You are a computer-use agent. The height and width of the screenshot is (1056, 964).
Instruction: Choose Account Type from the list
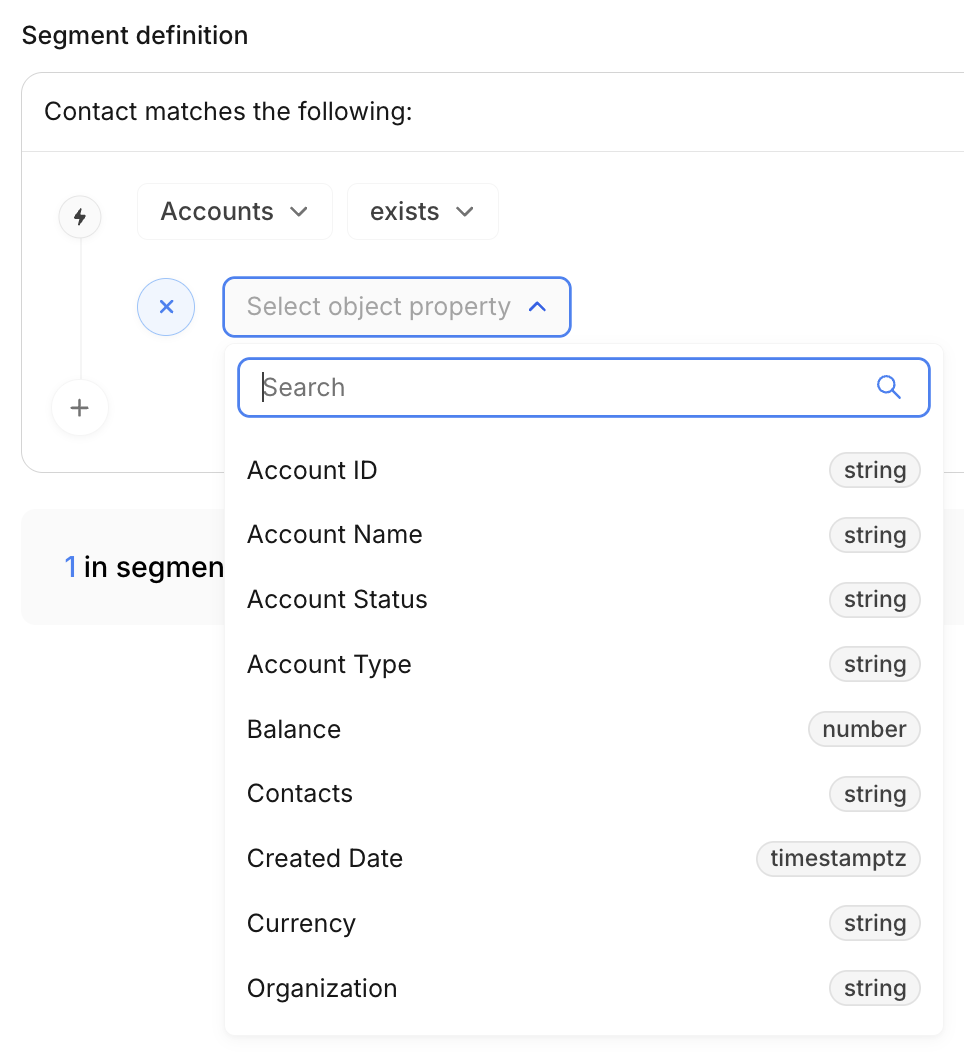329,665
